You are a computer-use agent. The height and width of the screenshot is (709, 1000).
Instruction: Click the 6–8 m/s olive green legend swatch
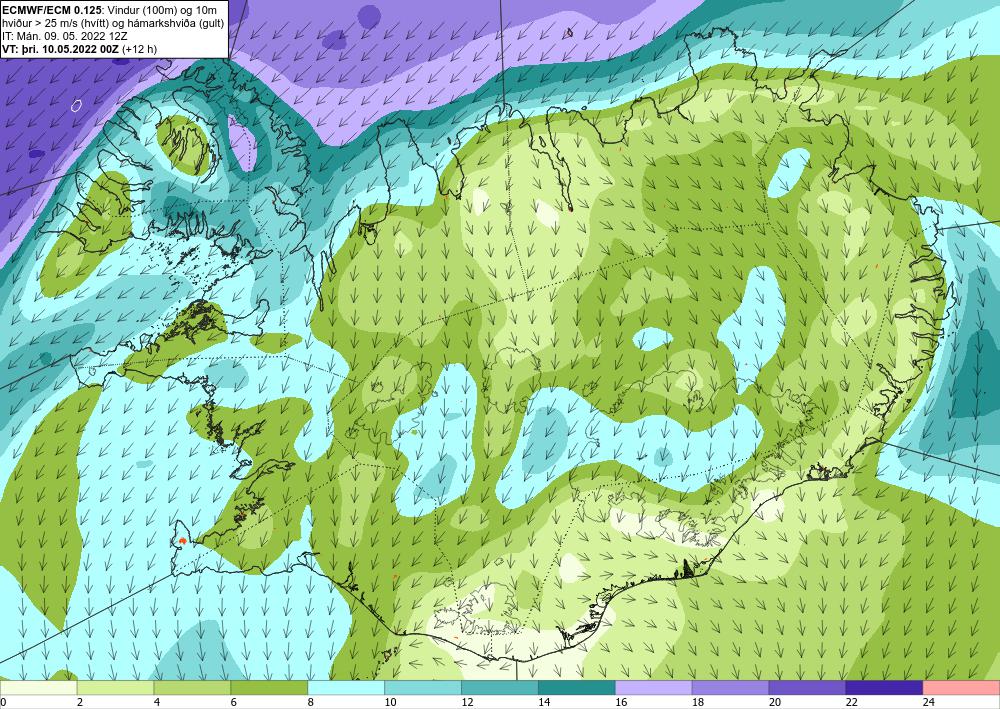(x=269, y=688)
